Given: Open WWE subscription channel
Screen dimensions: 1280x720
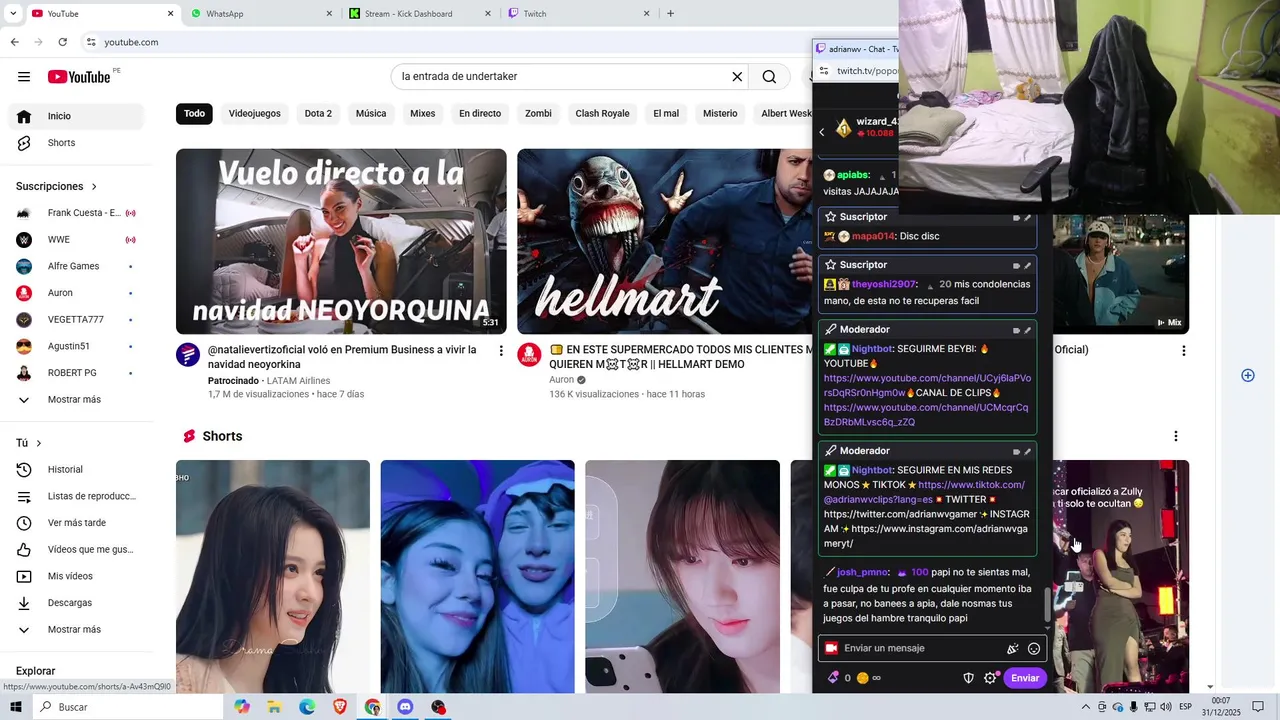Looking at the screenshot, I should pos(76,240).
